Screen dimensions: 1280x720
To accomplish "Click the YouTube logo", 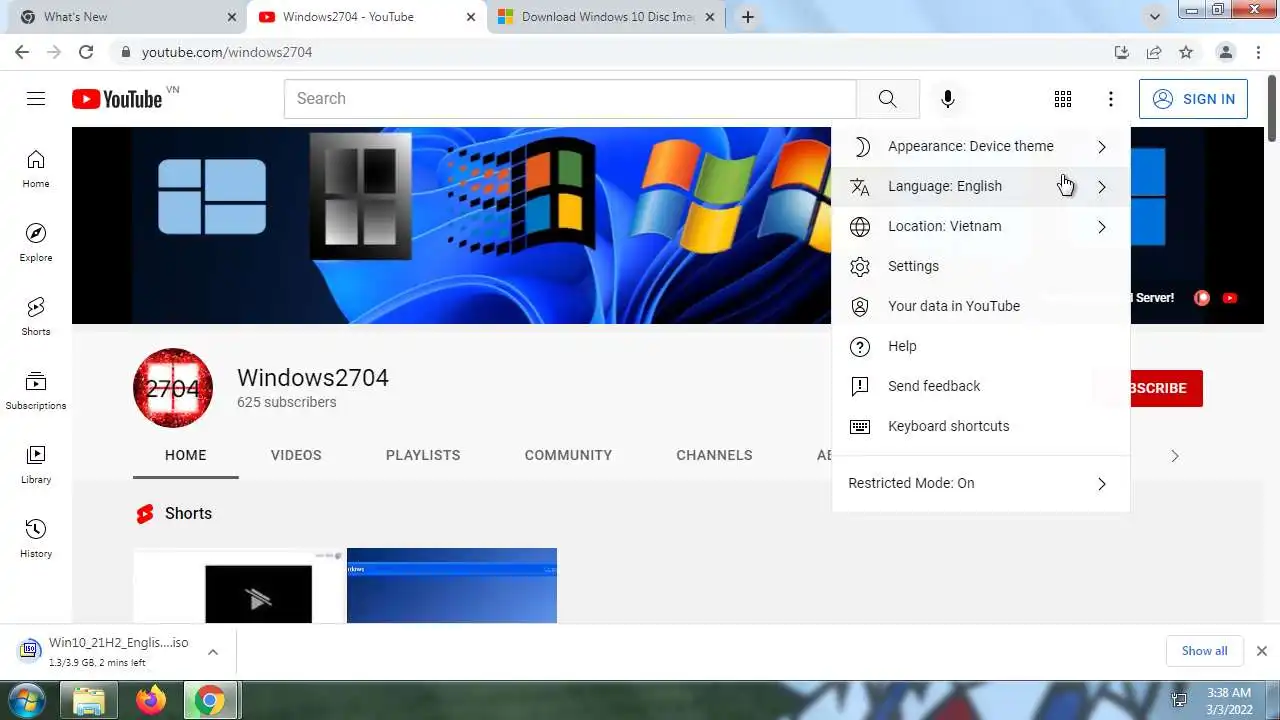I will [117, 99].
